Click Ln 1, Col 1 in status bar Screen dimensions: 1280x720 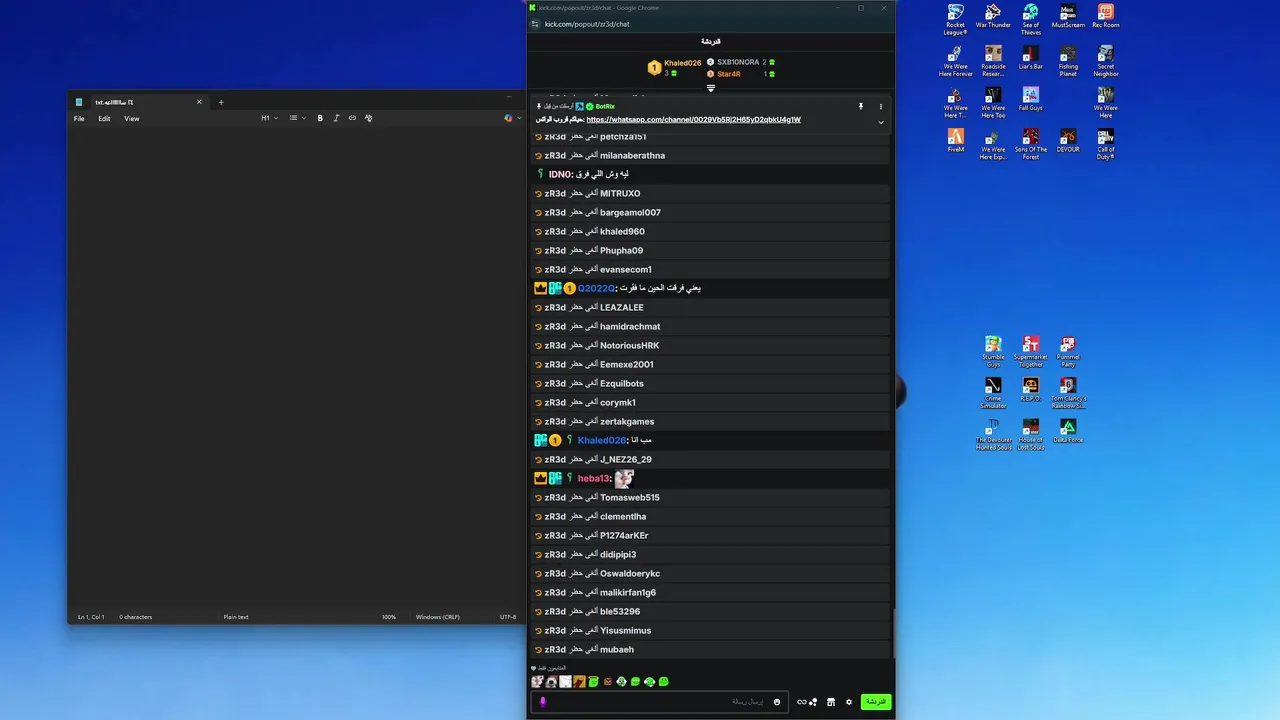(x=91, y=617)
